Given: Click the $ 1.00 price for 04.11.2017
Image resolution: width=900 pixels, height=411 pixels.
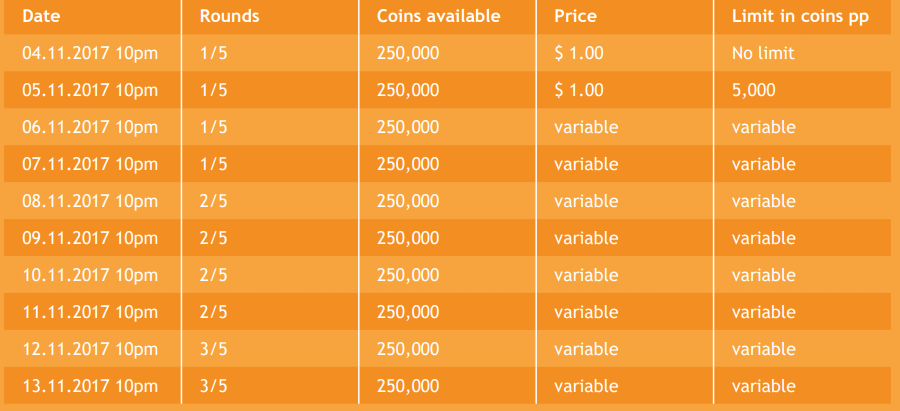Looking at the screenshot, I should coord(579,53).
